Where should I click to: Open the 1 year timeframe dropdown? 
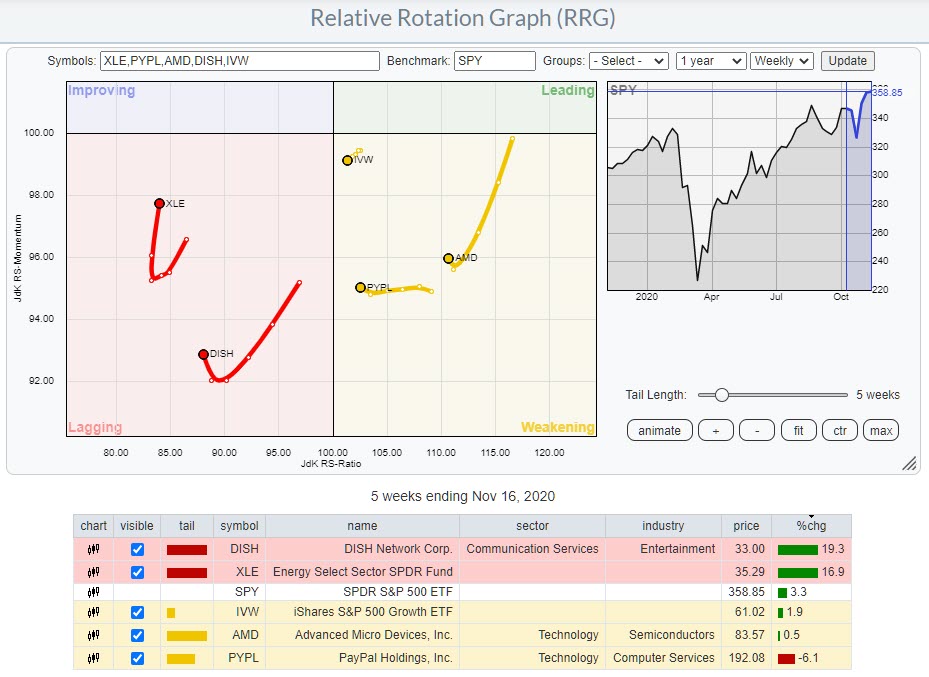(x=711, y=61)
